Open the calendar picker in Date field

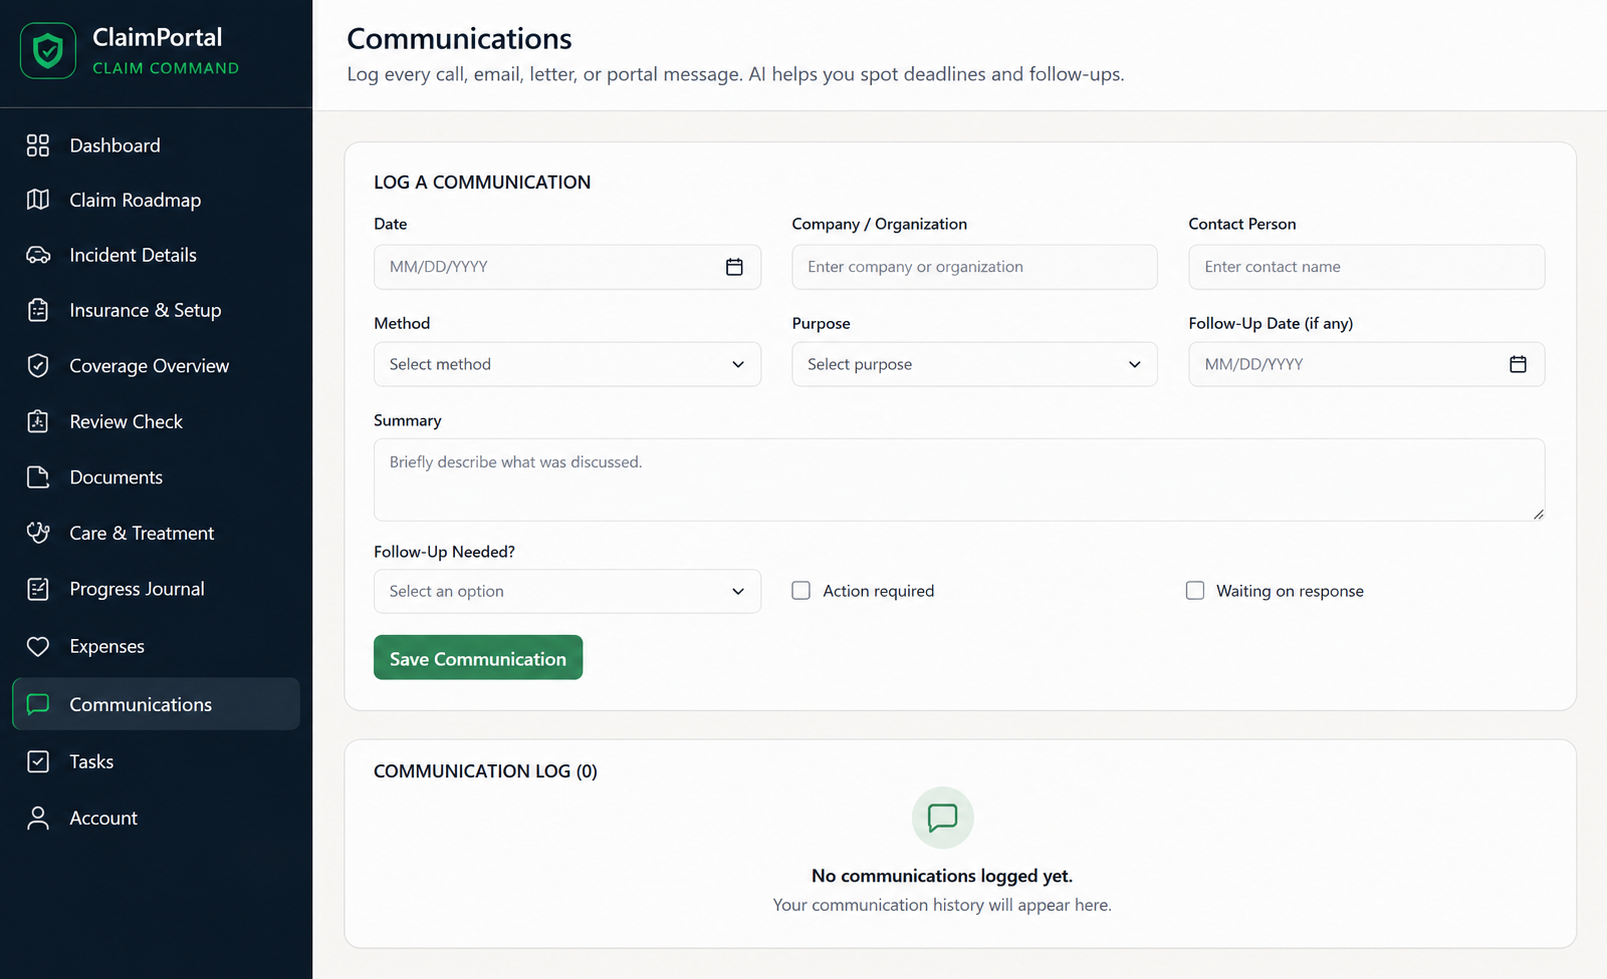tap(734, 267)
